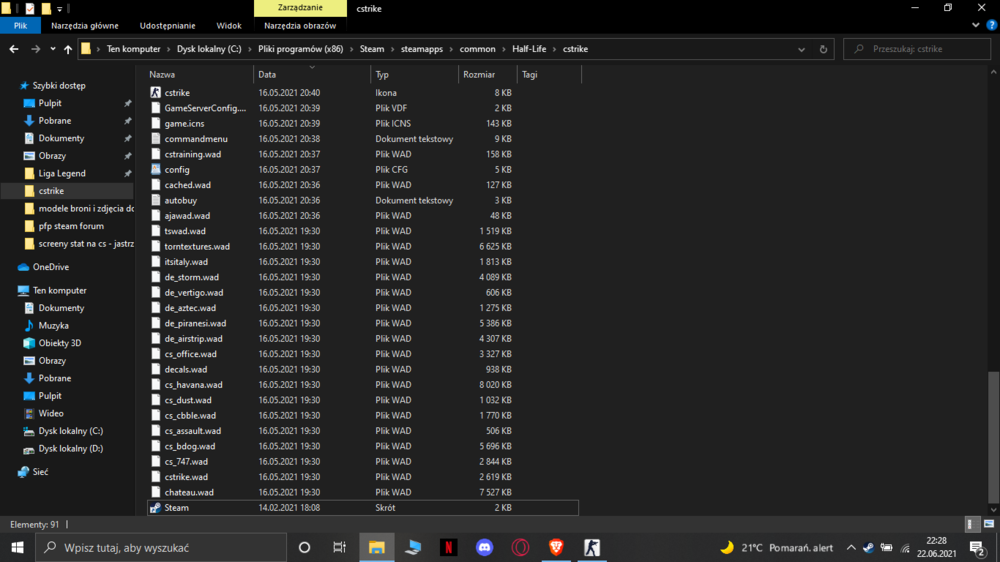
Task: Click the vertical scrollbar thumb
Action: [x=993, y=436]
